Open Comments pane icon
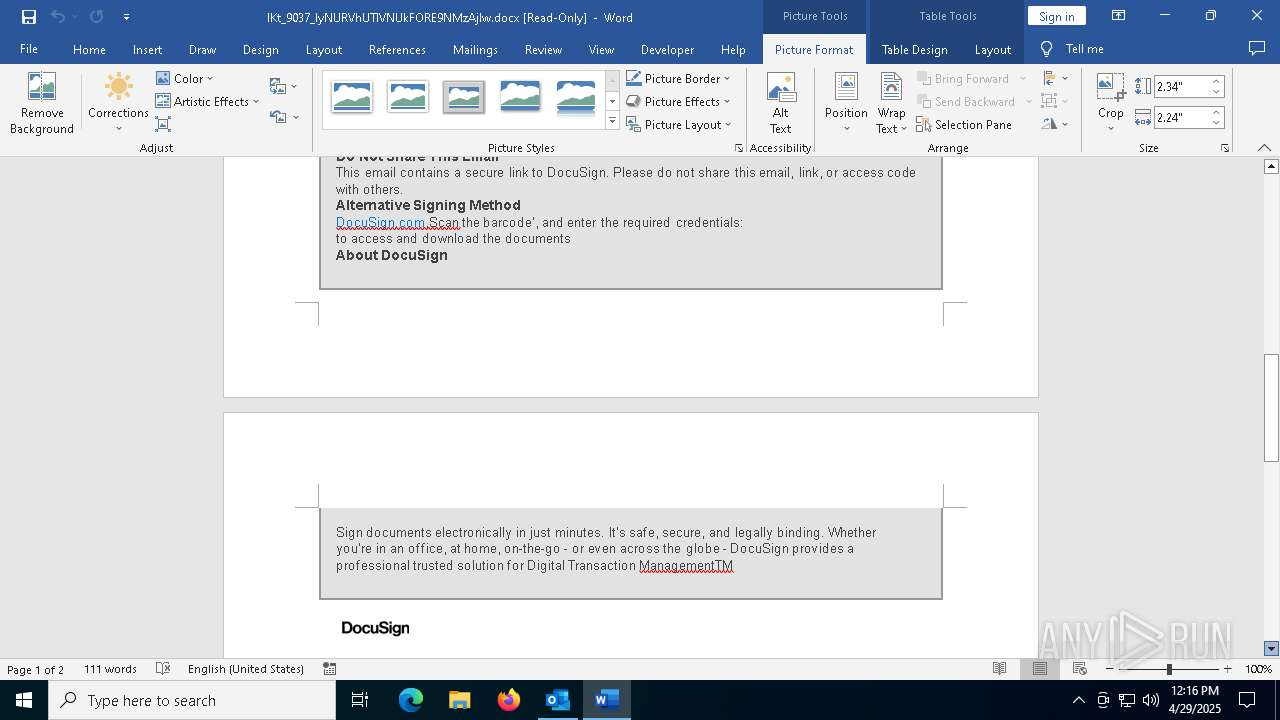Screen dimensions: 1280x720 click(x=1257, y=48)
